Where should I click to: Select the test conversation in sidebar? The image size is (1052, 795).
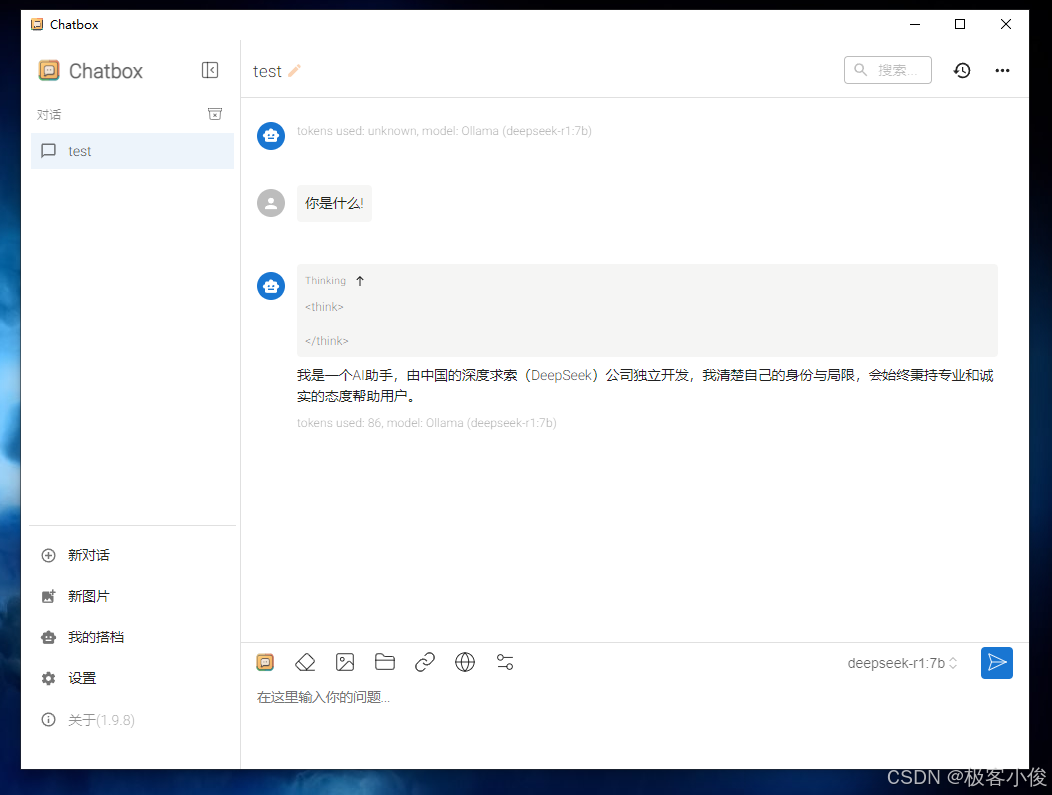[x=132, y=151]
